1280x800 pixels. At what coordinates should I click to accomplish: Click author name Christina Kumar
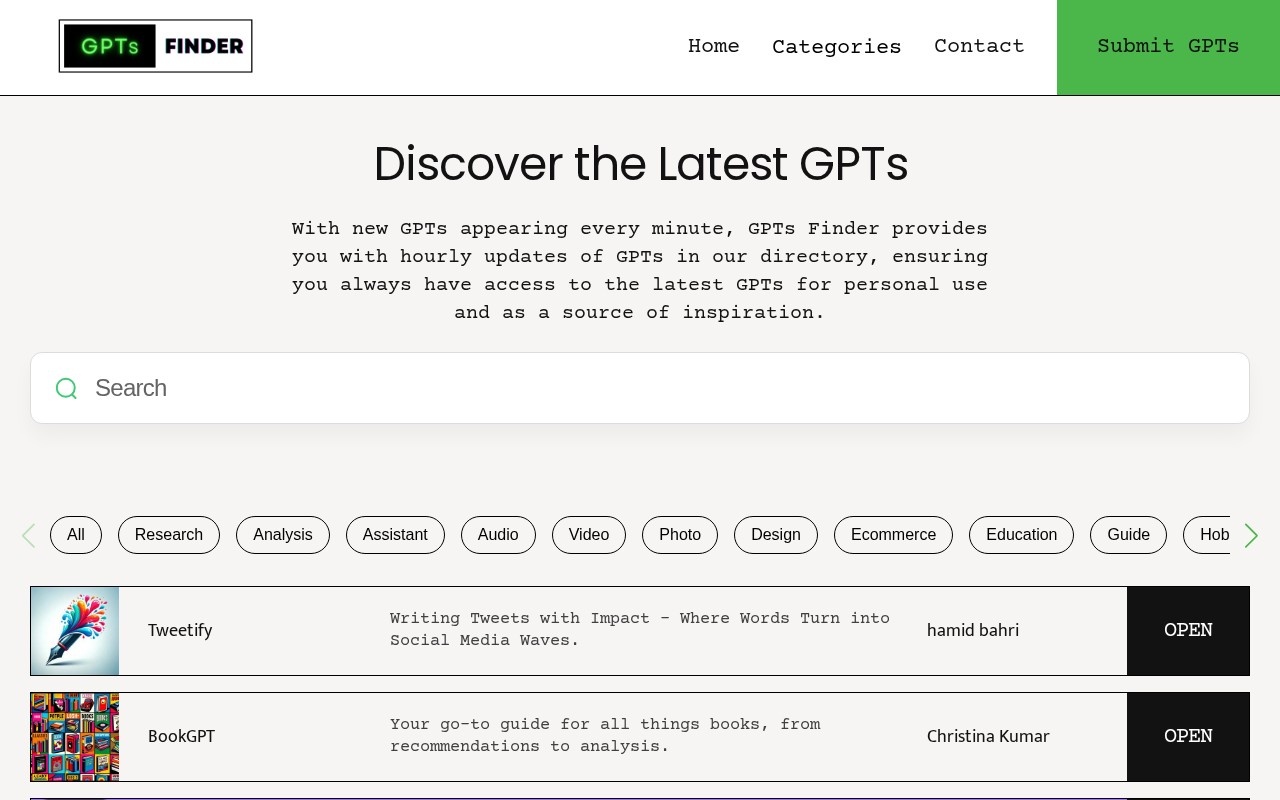988,737
